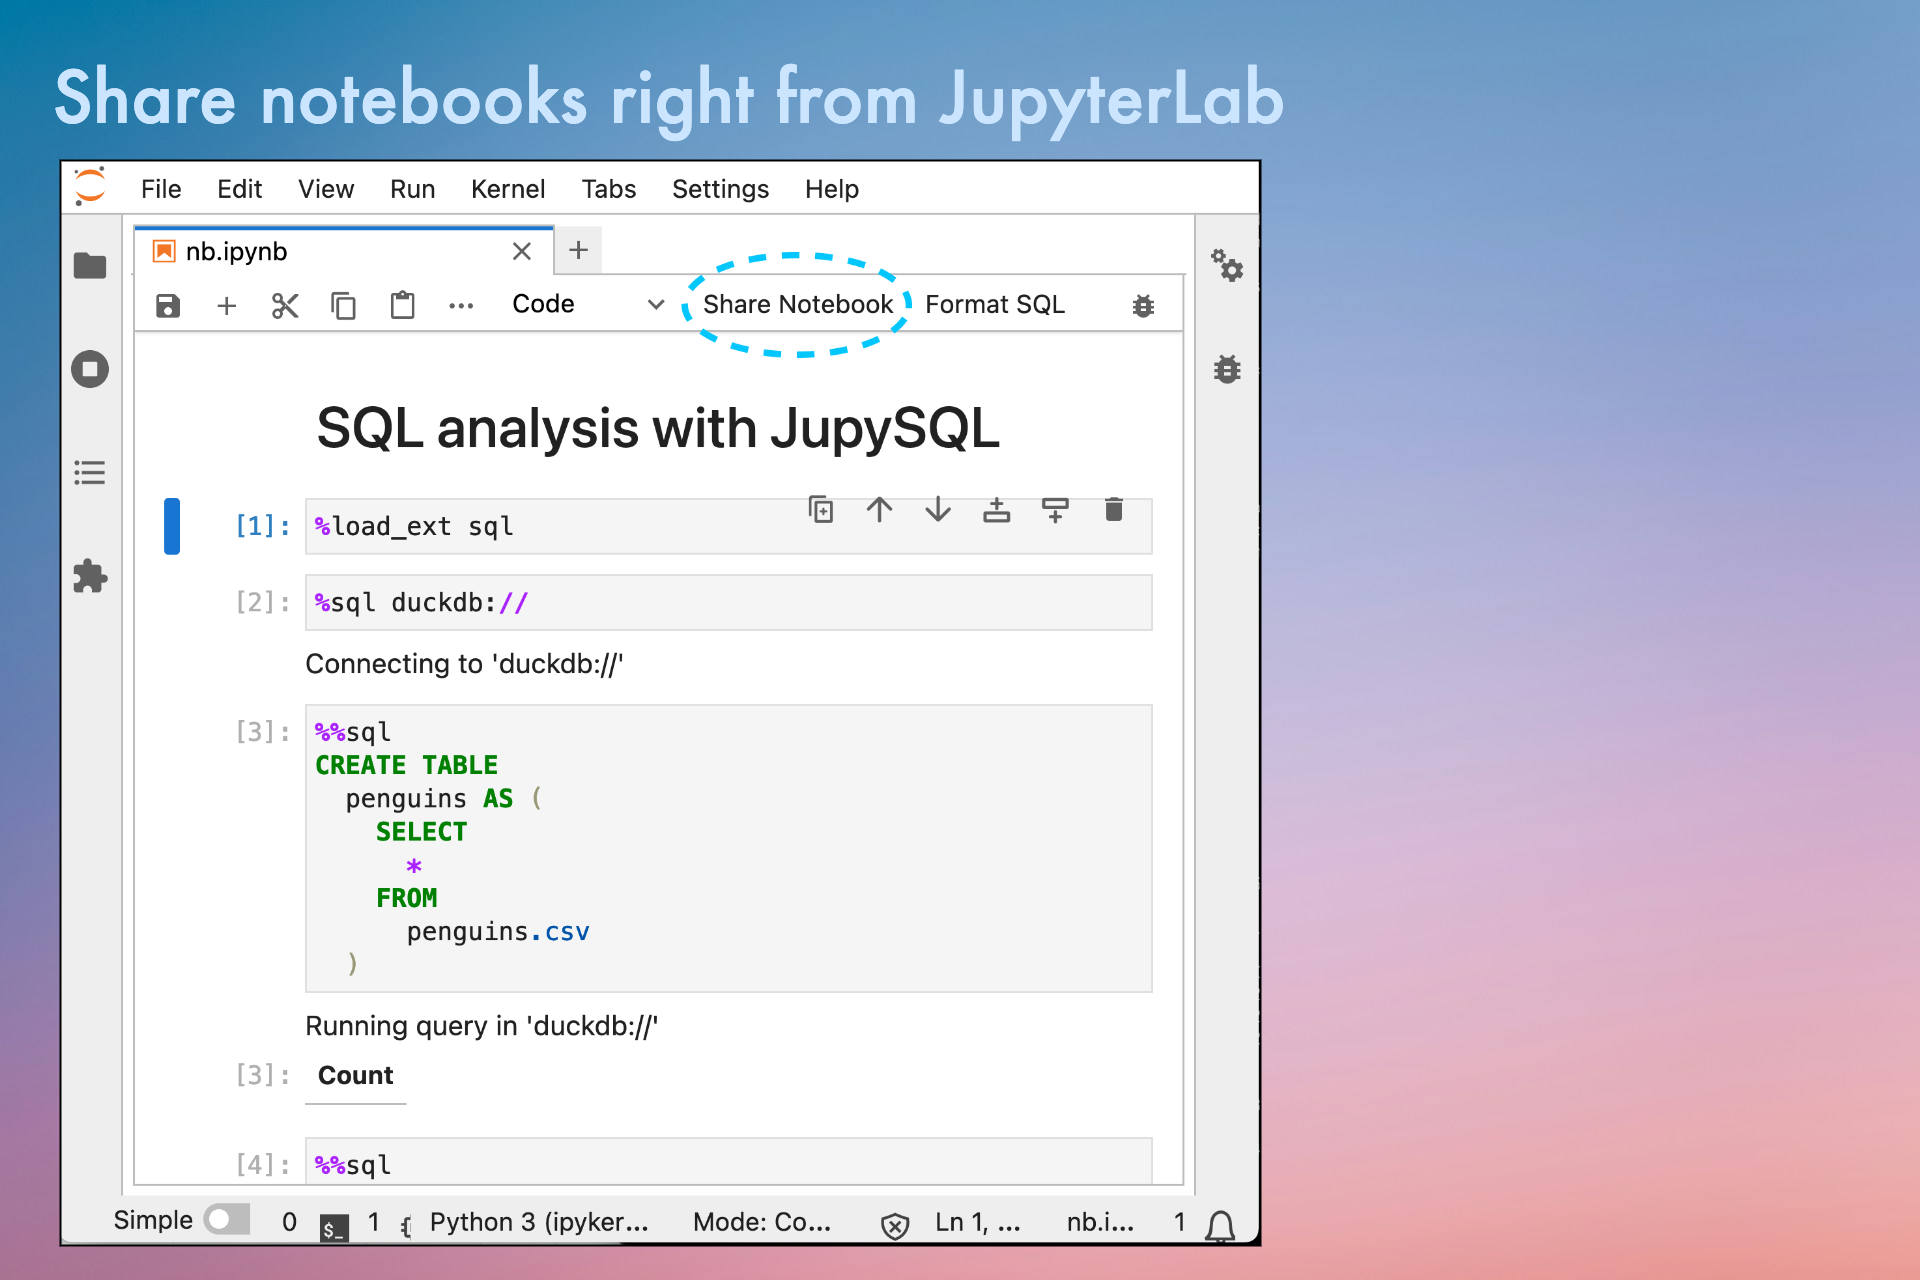The height and width of the screenshot is (1280, 1920).
Task: Open the Edit menu
Action: point(239,189)
